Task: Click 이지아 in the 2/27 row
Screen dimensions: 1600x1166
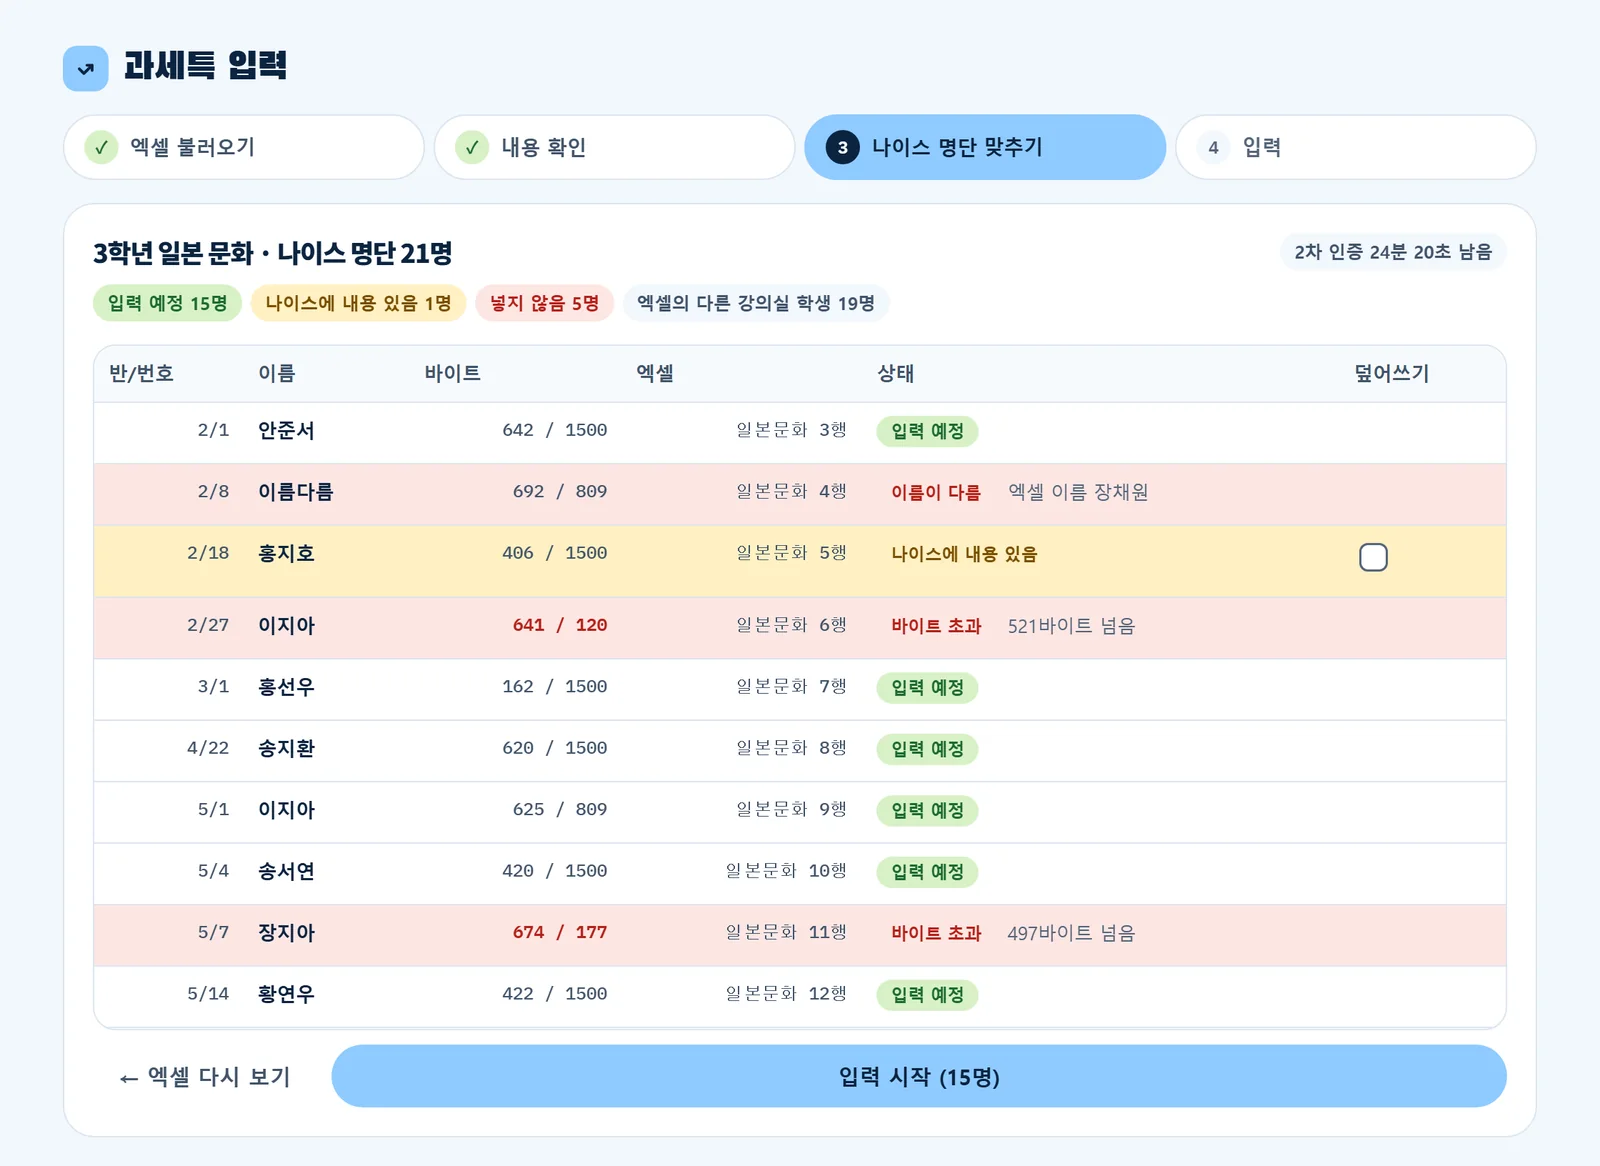Action: tap(286, 626)
